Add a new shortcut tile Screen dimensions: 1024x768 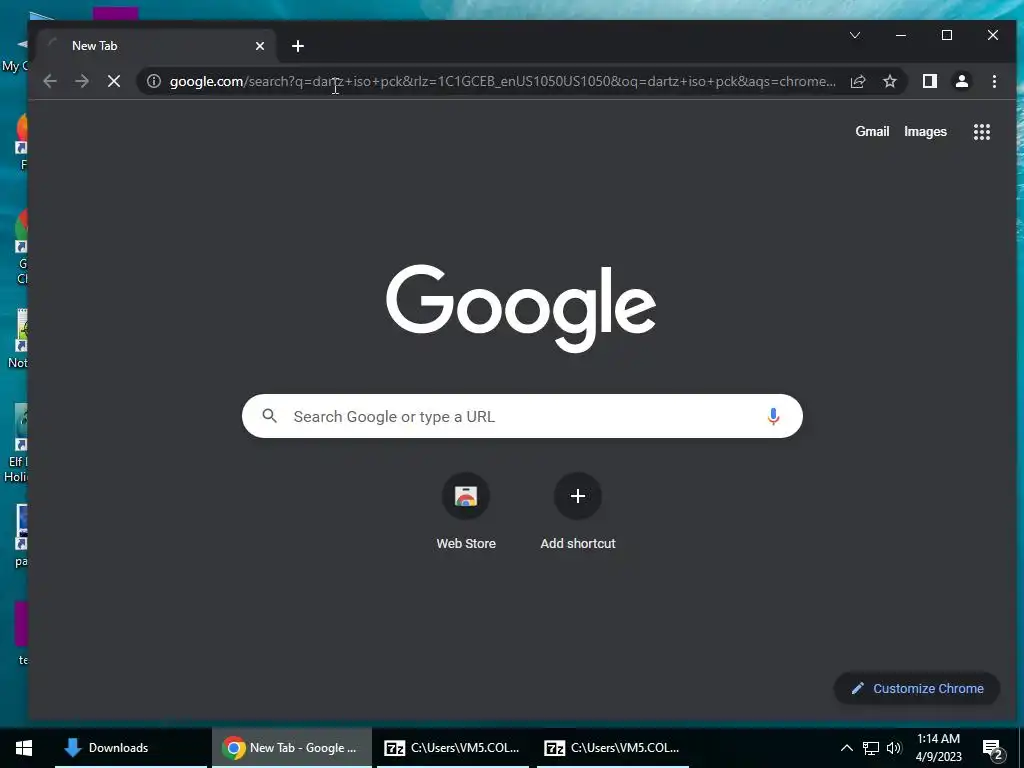point(578,512)
